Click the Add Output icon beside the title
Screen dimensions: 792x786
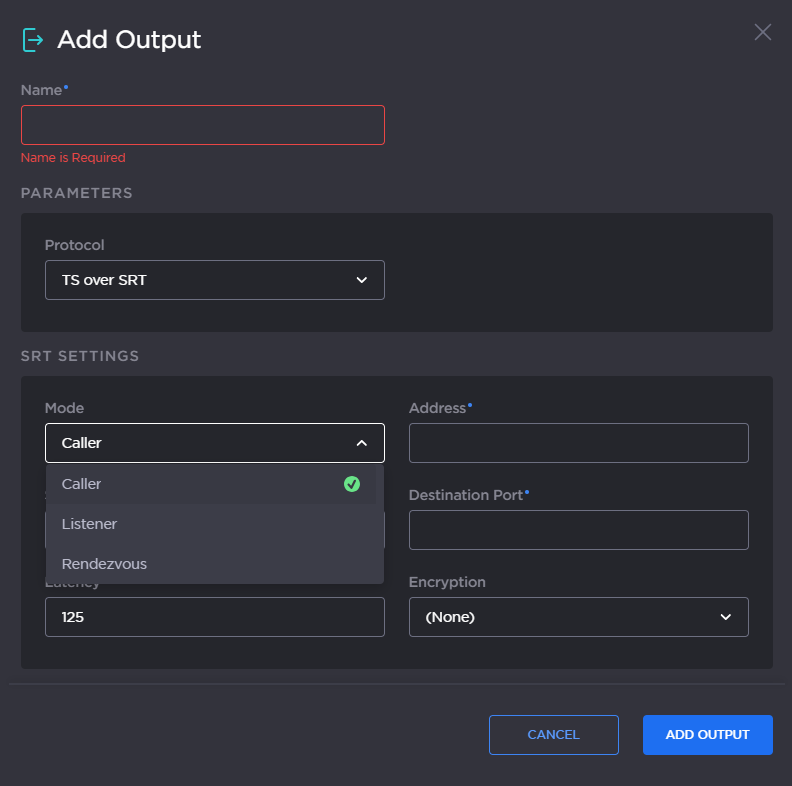tap(33, 40)
